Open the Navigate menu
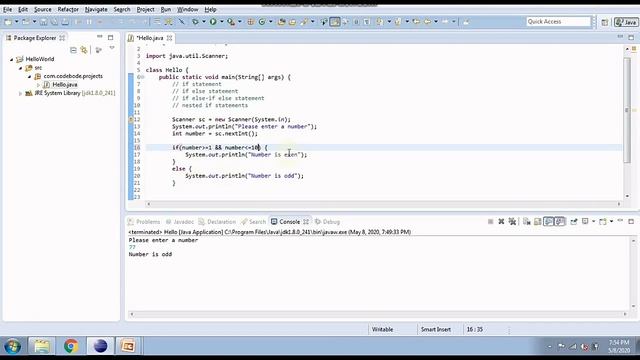Screen dimensions: 640x360 pos(96,9)
